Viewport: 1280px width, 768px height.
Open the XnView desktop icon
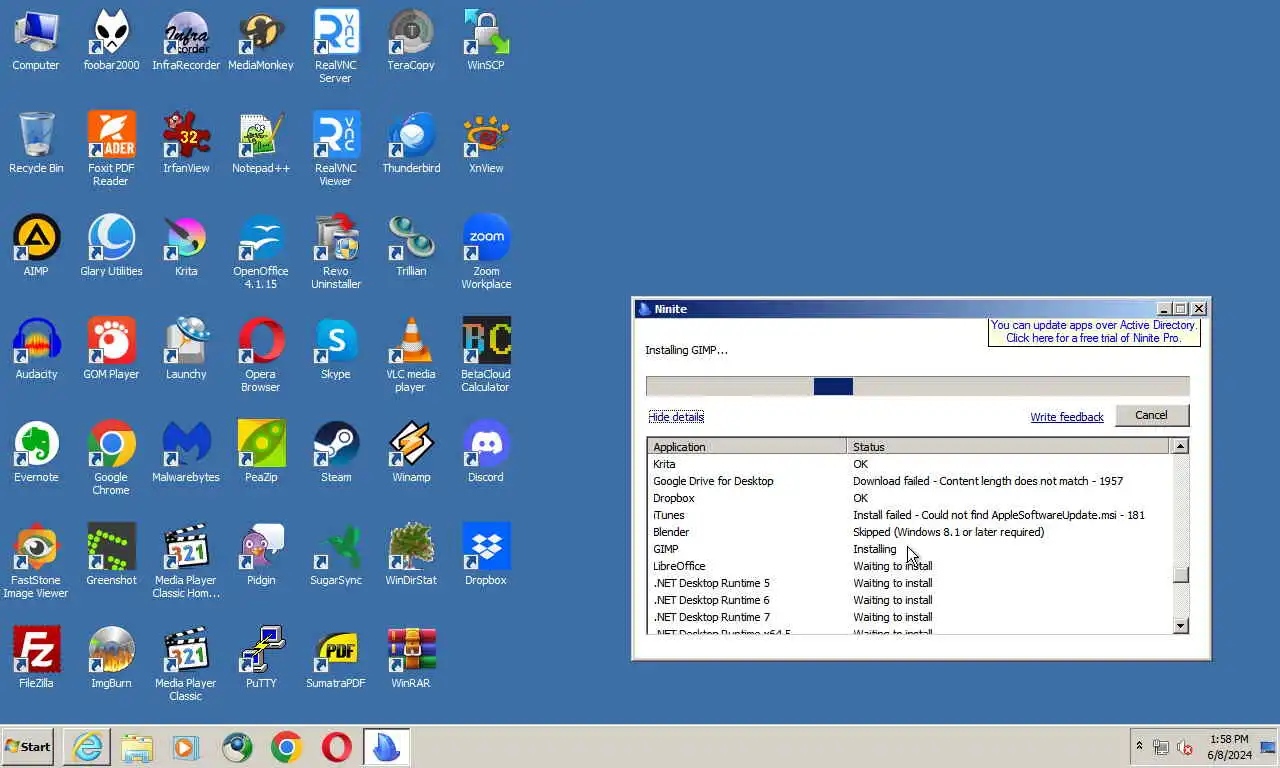click(486, 144)
